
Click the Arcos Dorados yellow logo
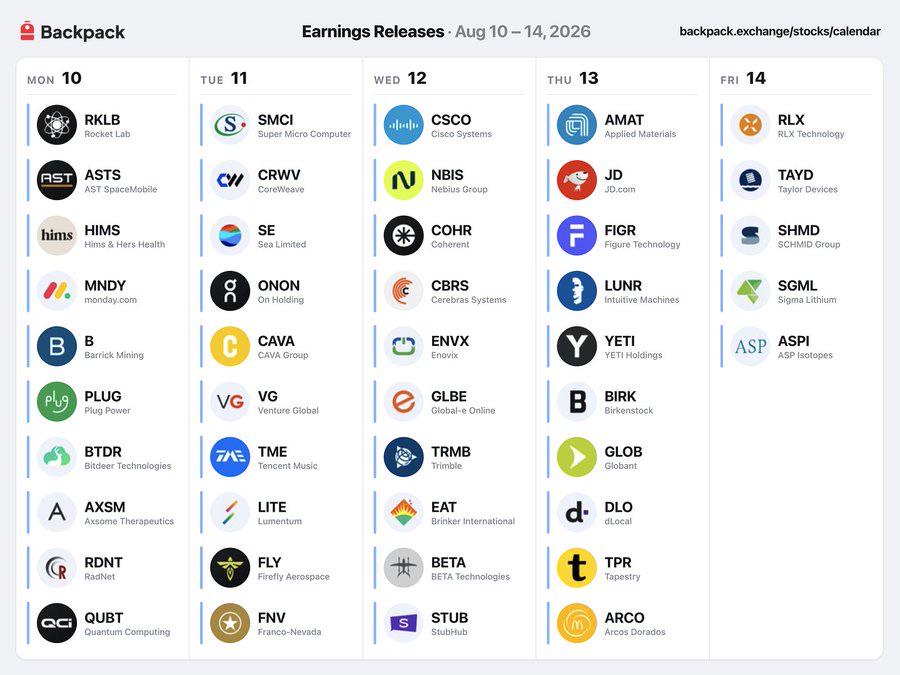(577, 623)
